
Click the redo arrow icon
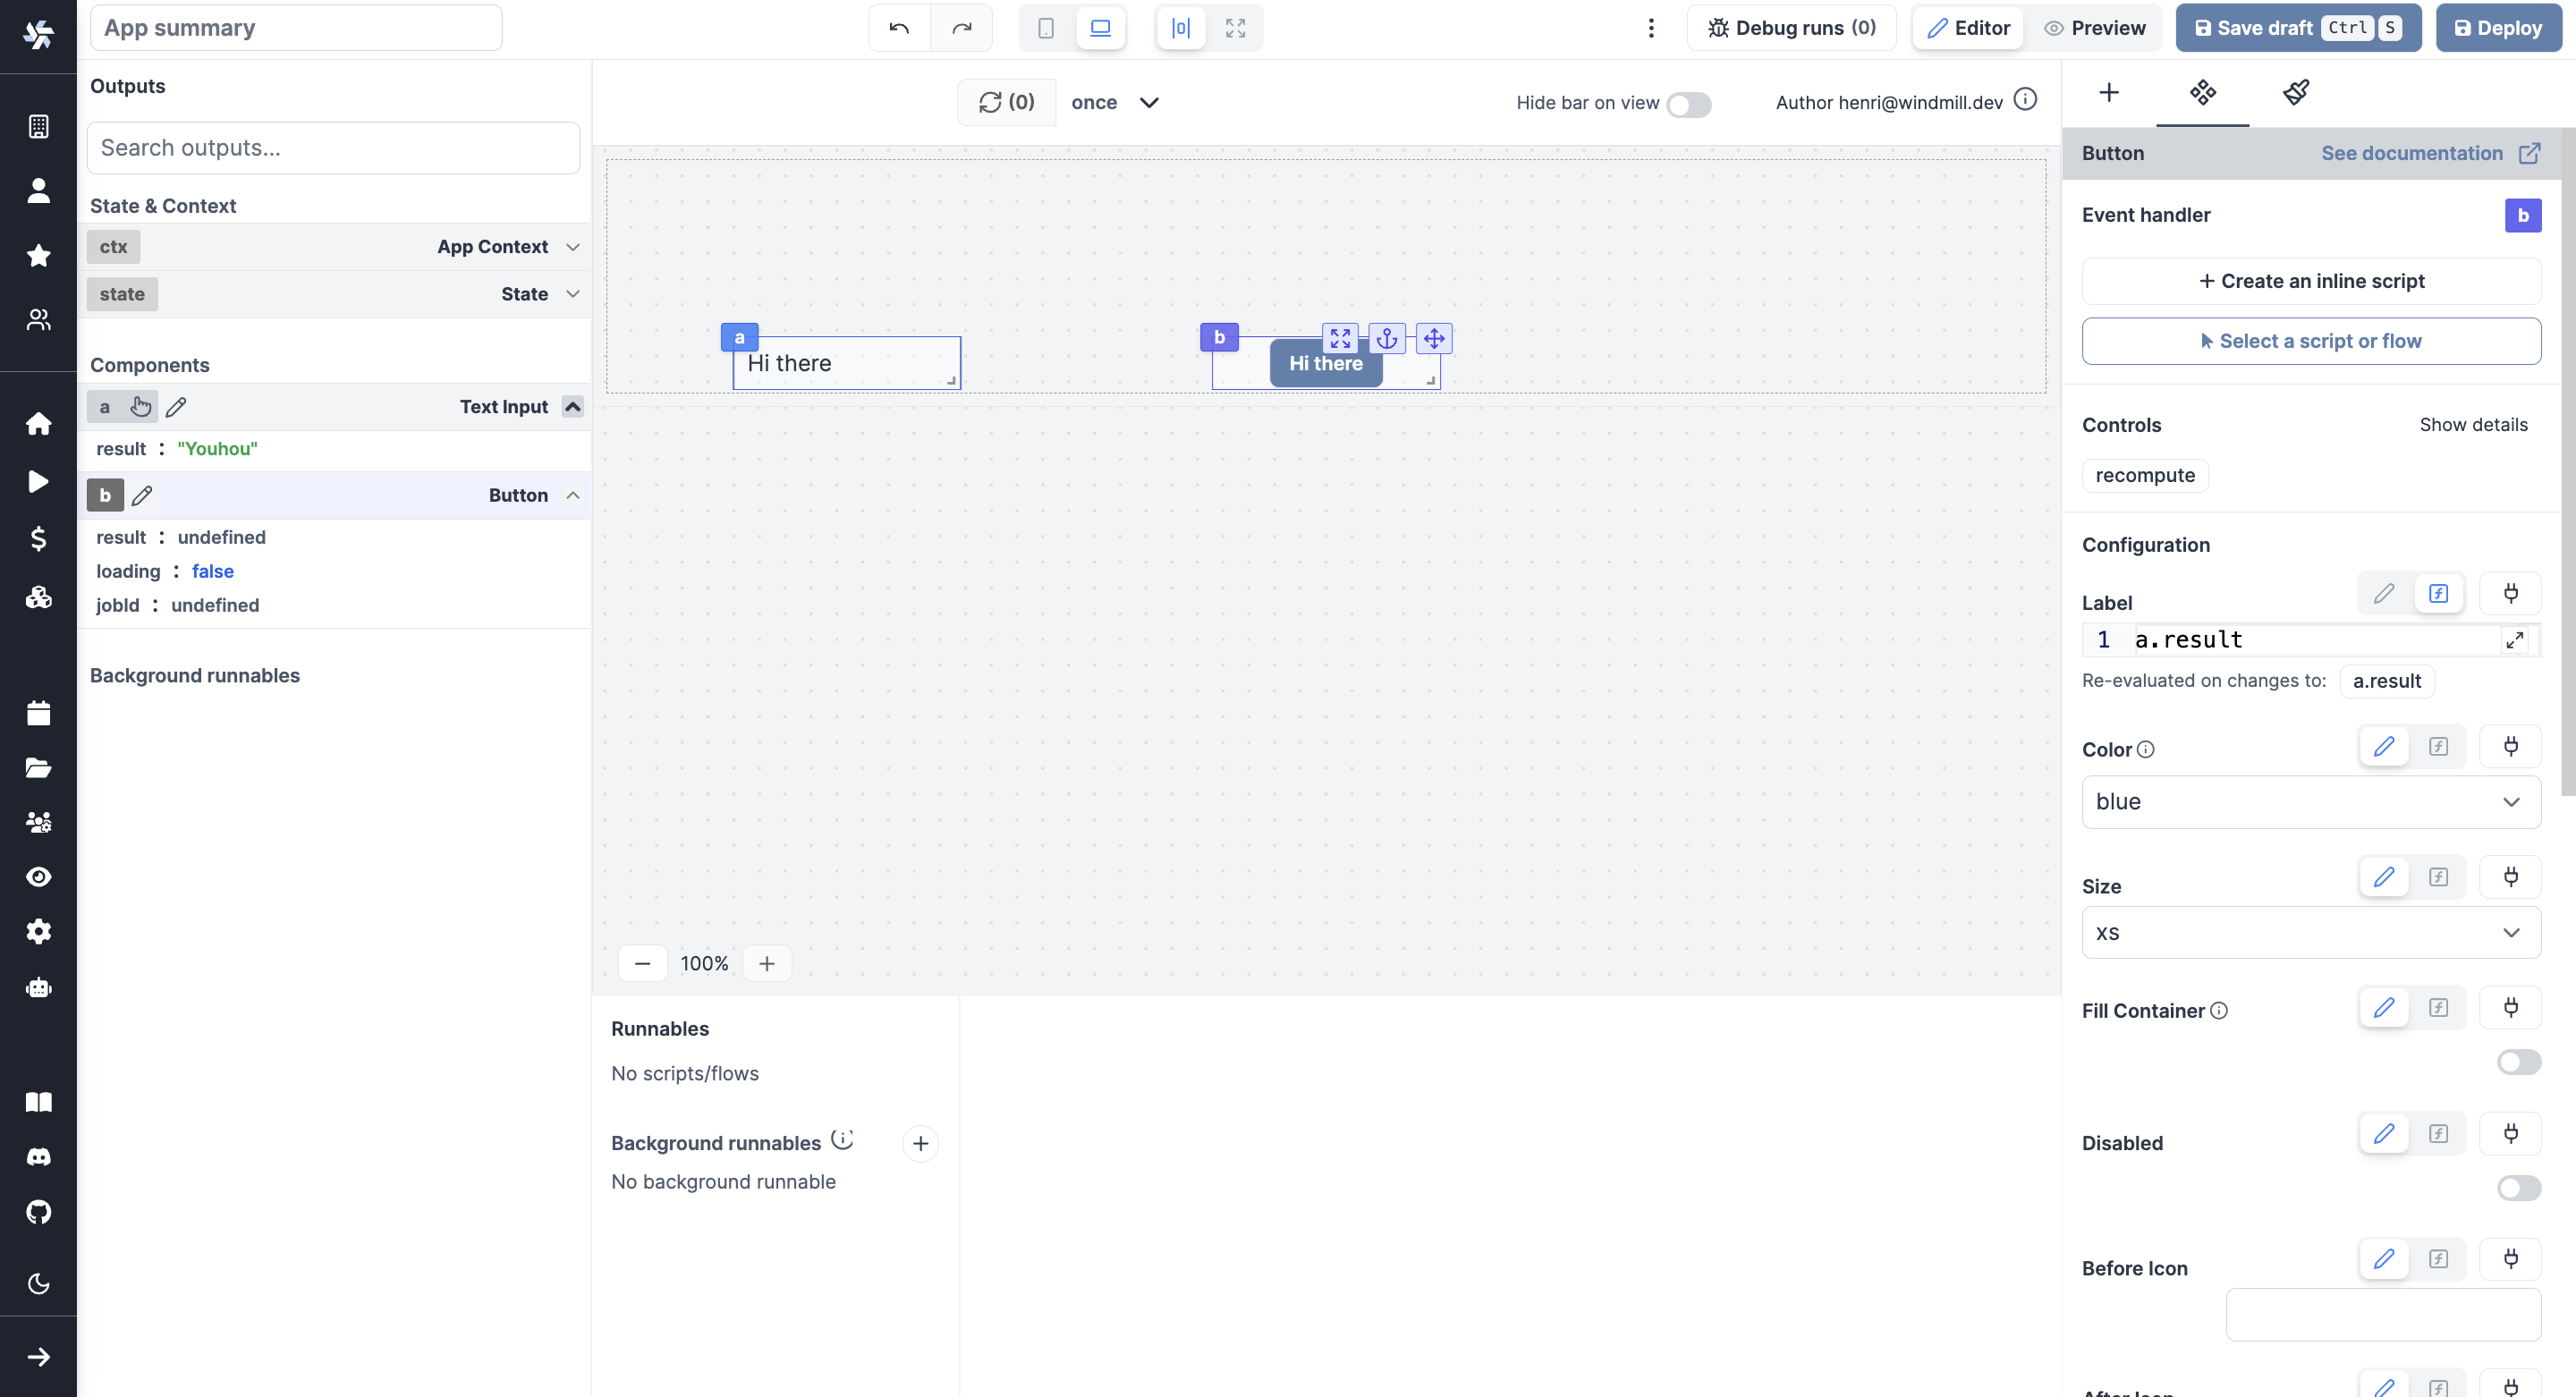tap(962, 28)
